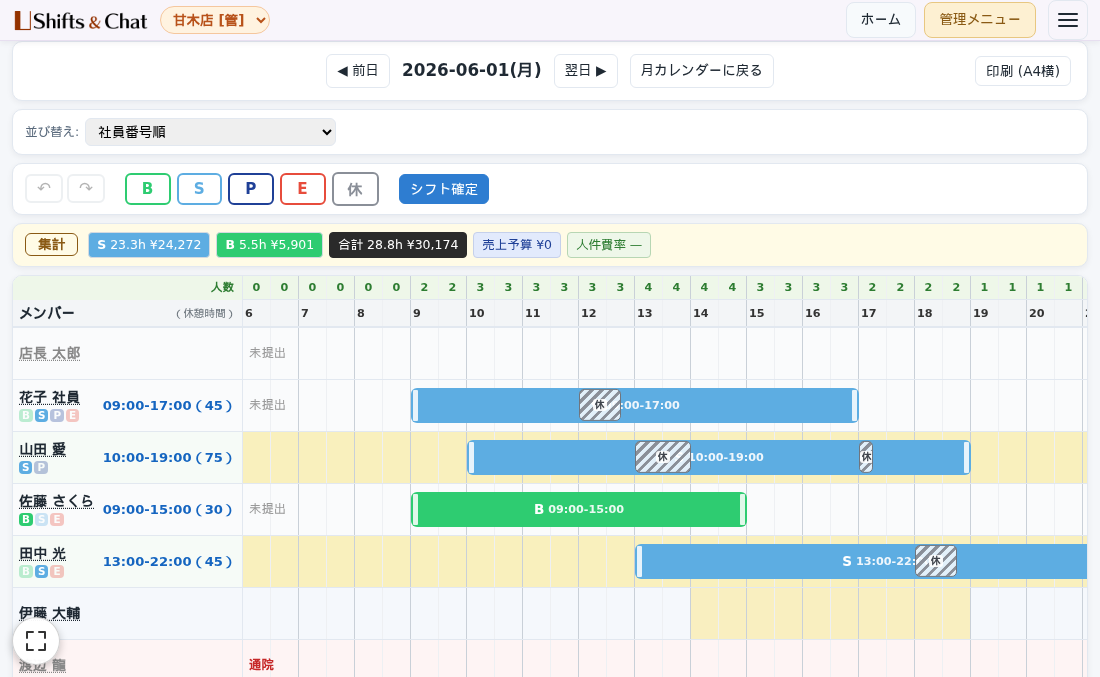The height and width of the screenshot is (677, 1100).
Task: Click the S skill badge under 山田 愛
Action: point(26,467)
